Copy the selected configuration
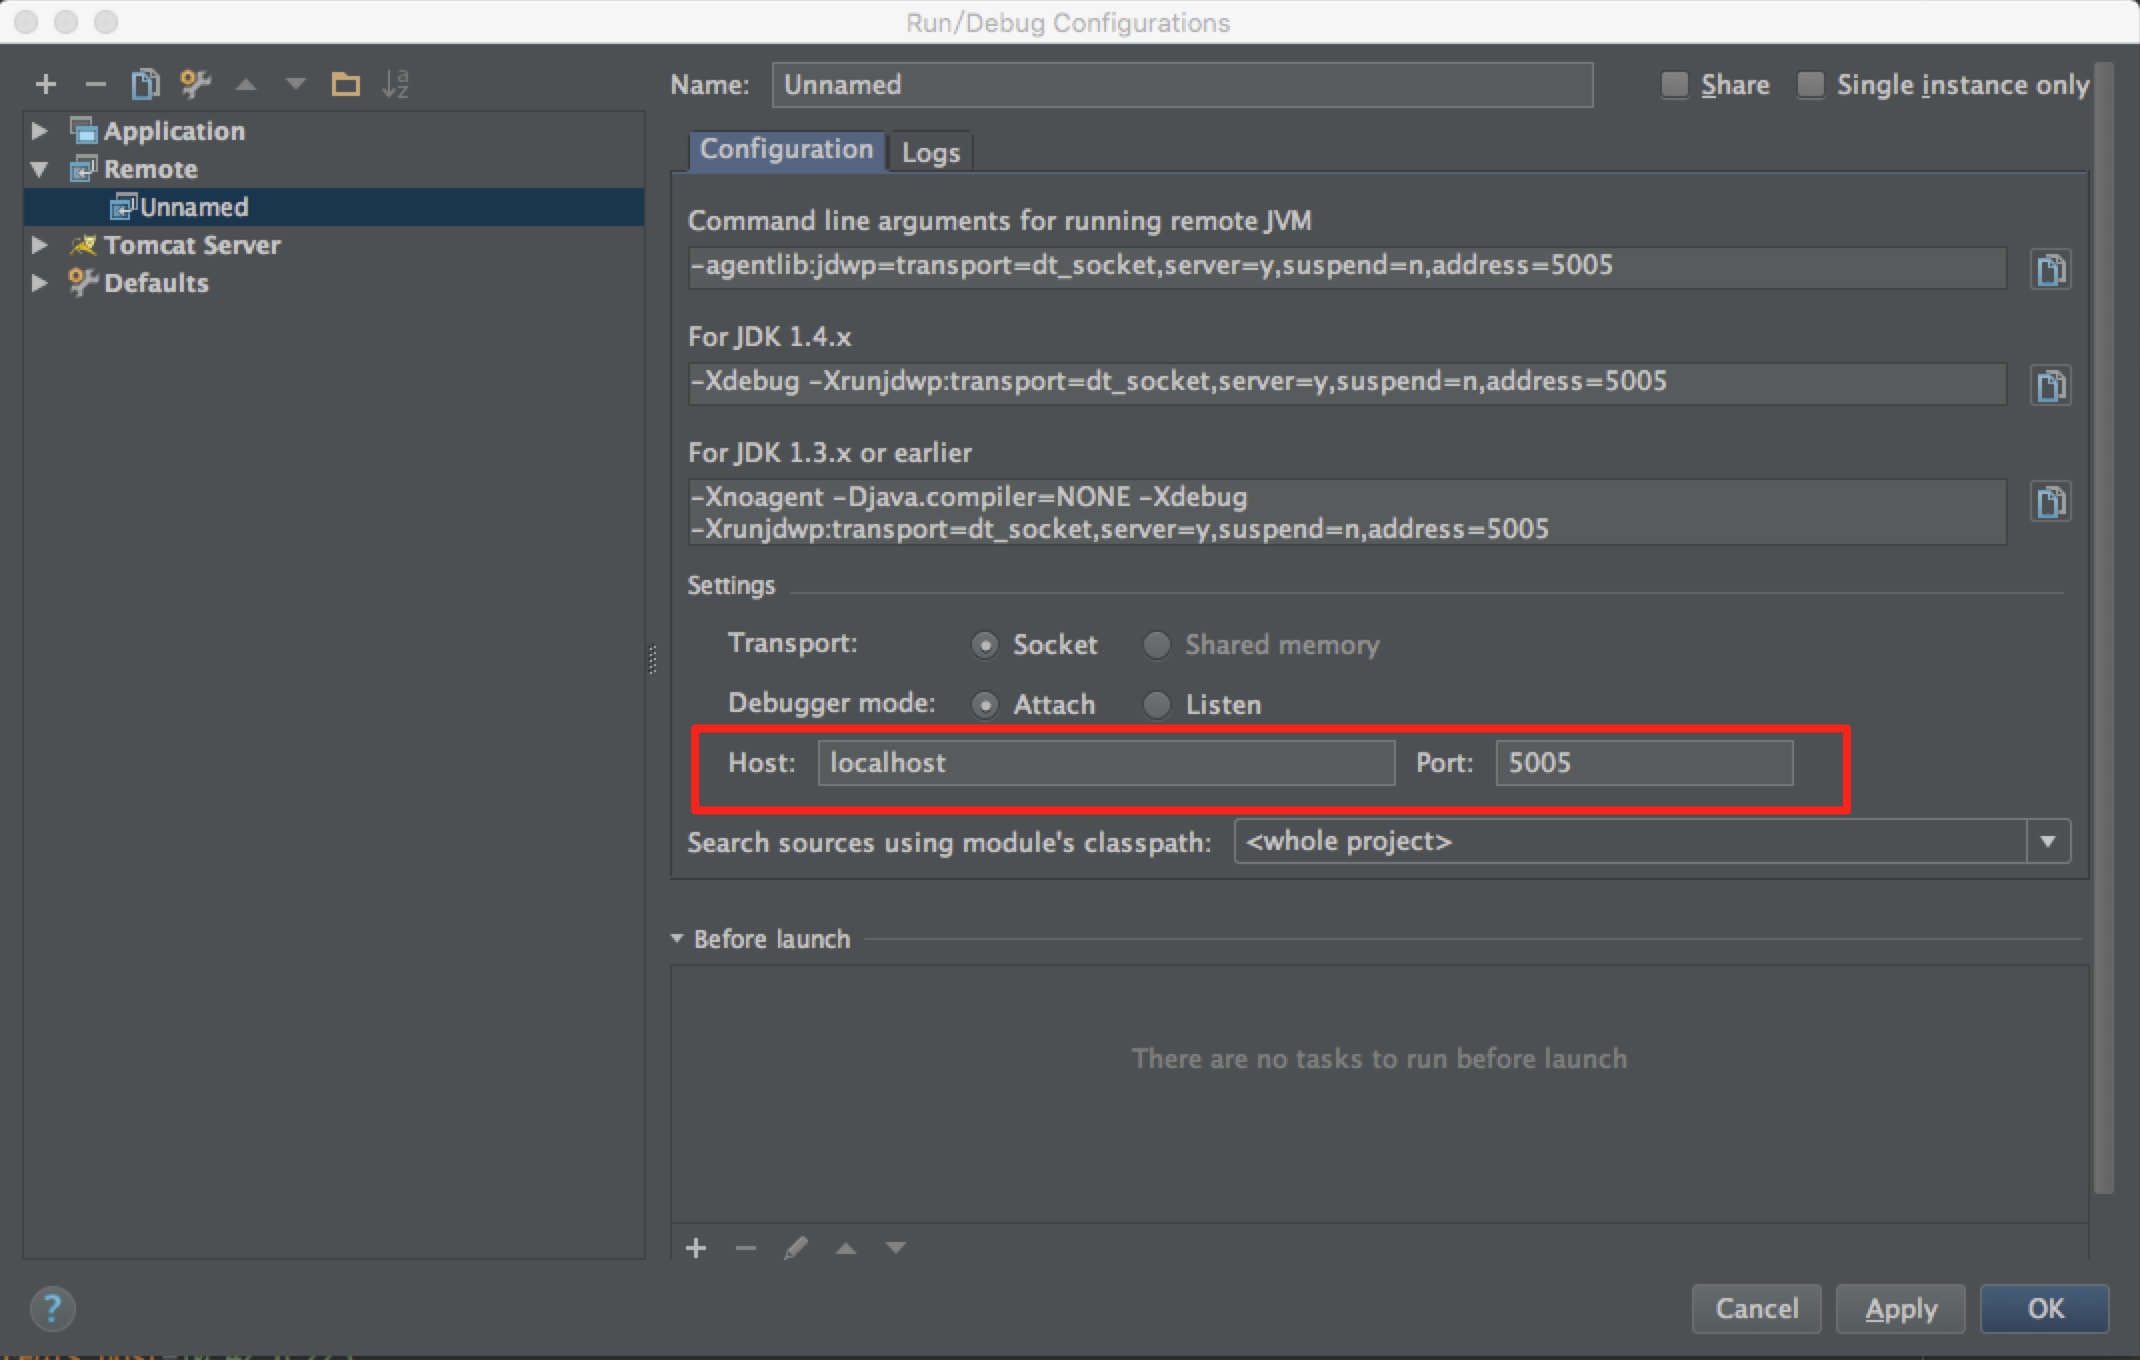The width and height of the screenshot is (2140, 1360). click(145, 84)
